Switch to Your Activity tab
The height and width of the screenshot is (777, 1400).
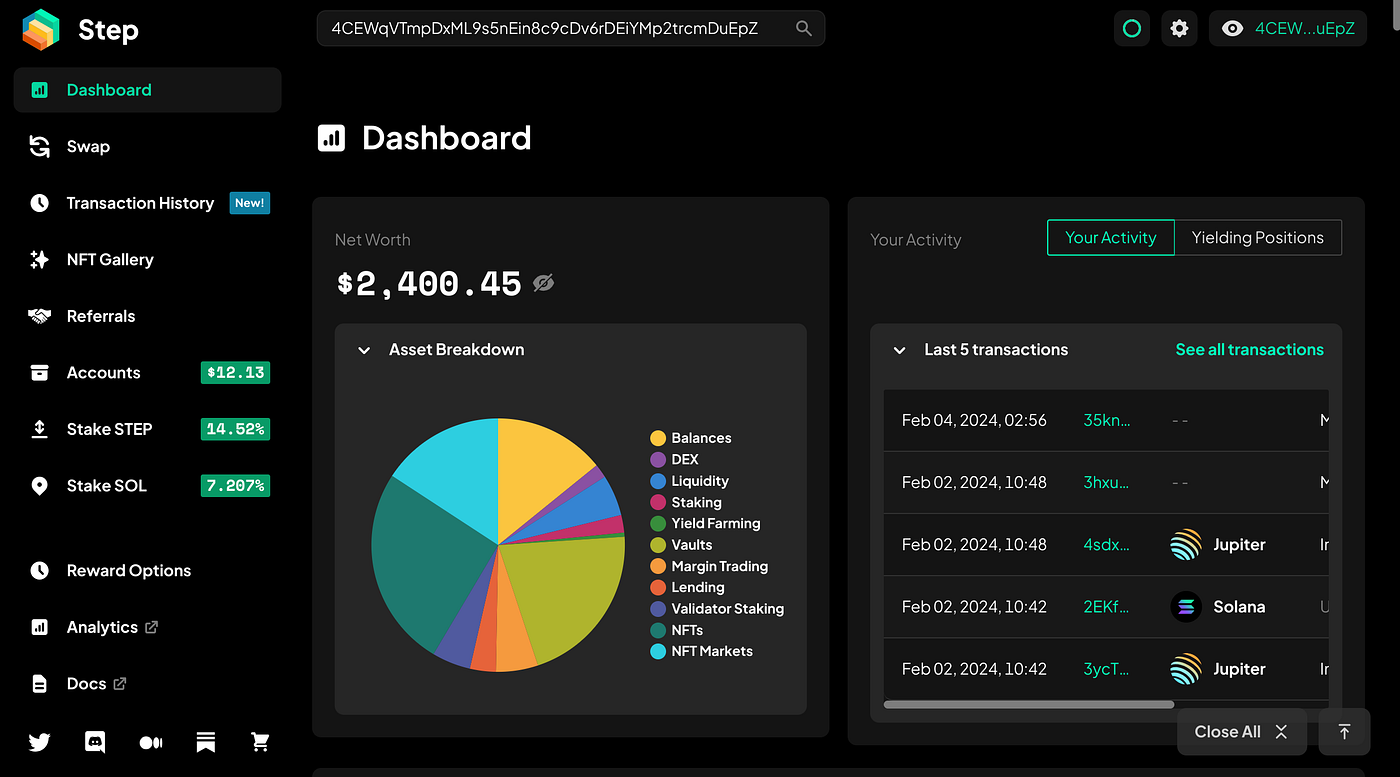1111,238
